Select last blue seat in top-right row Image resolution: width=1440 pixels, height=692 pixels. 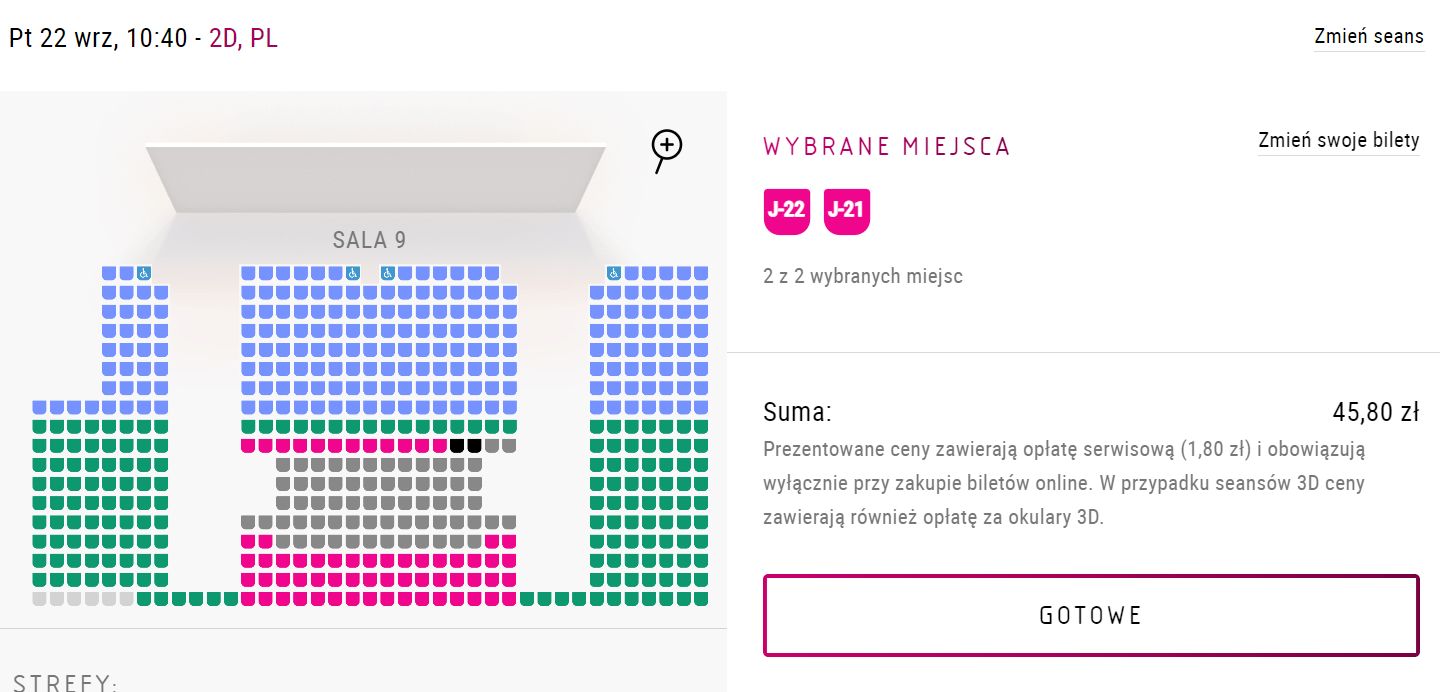click(x=701, y=273)
